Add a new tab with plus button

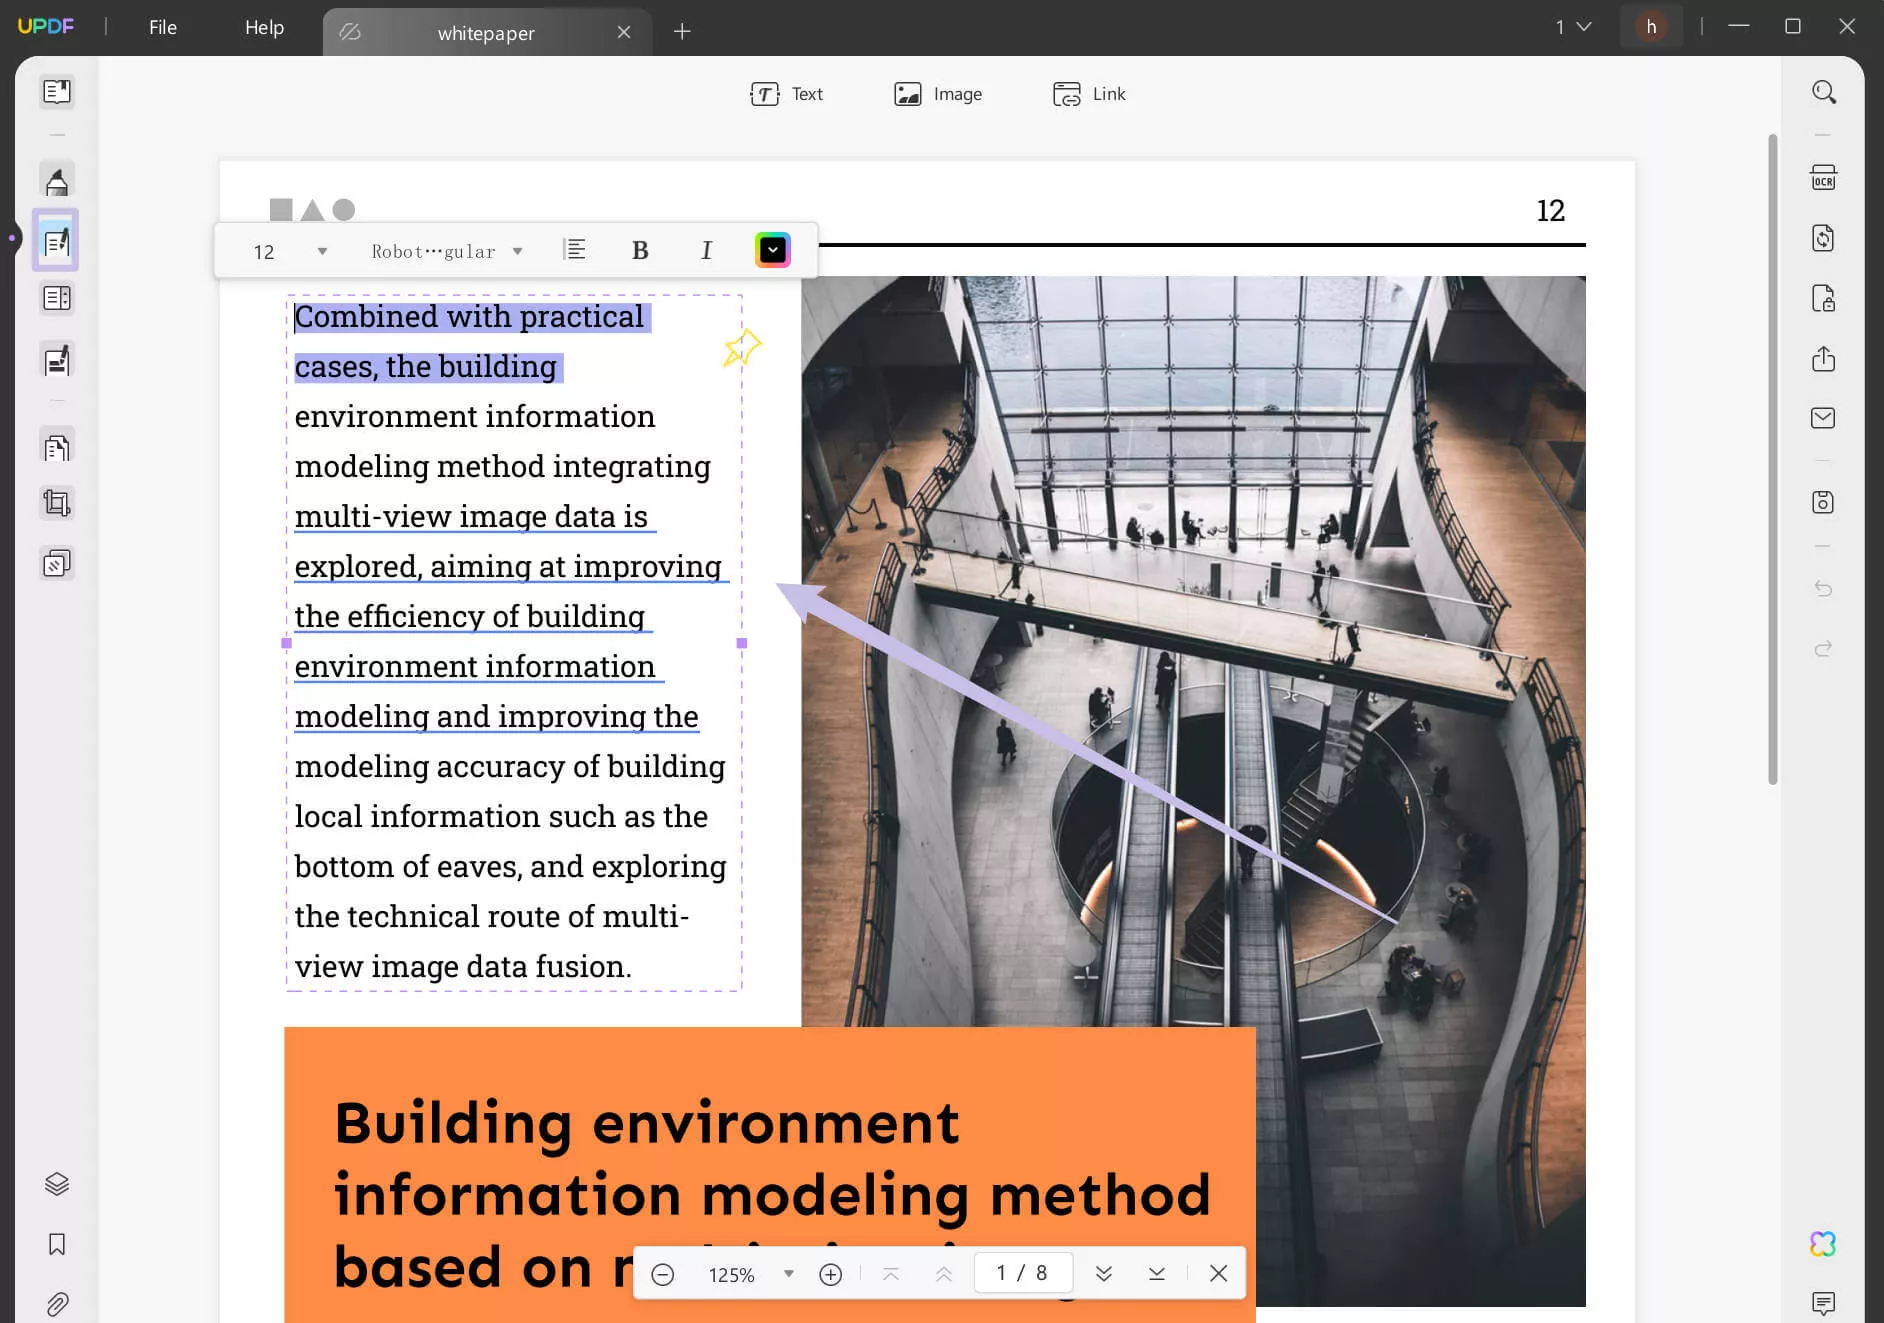point(682,32)
